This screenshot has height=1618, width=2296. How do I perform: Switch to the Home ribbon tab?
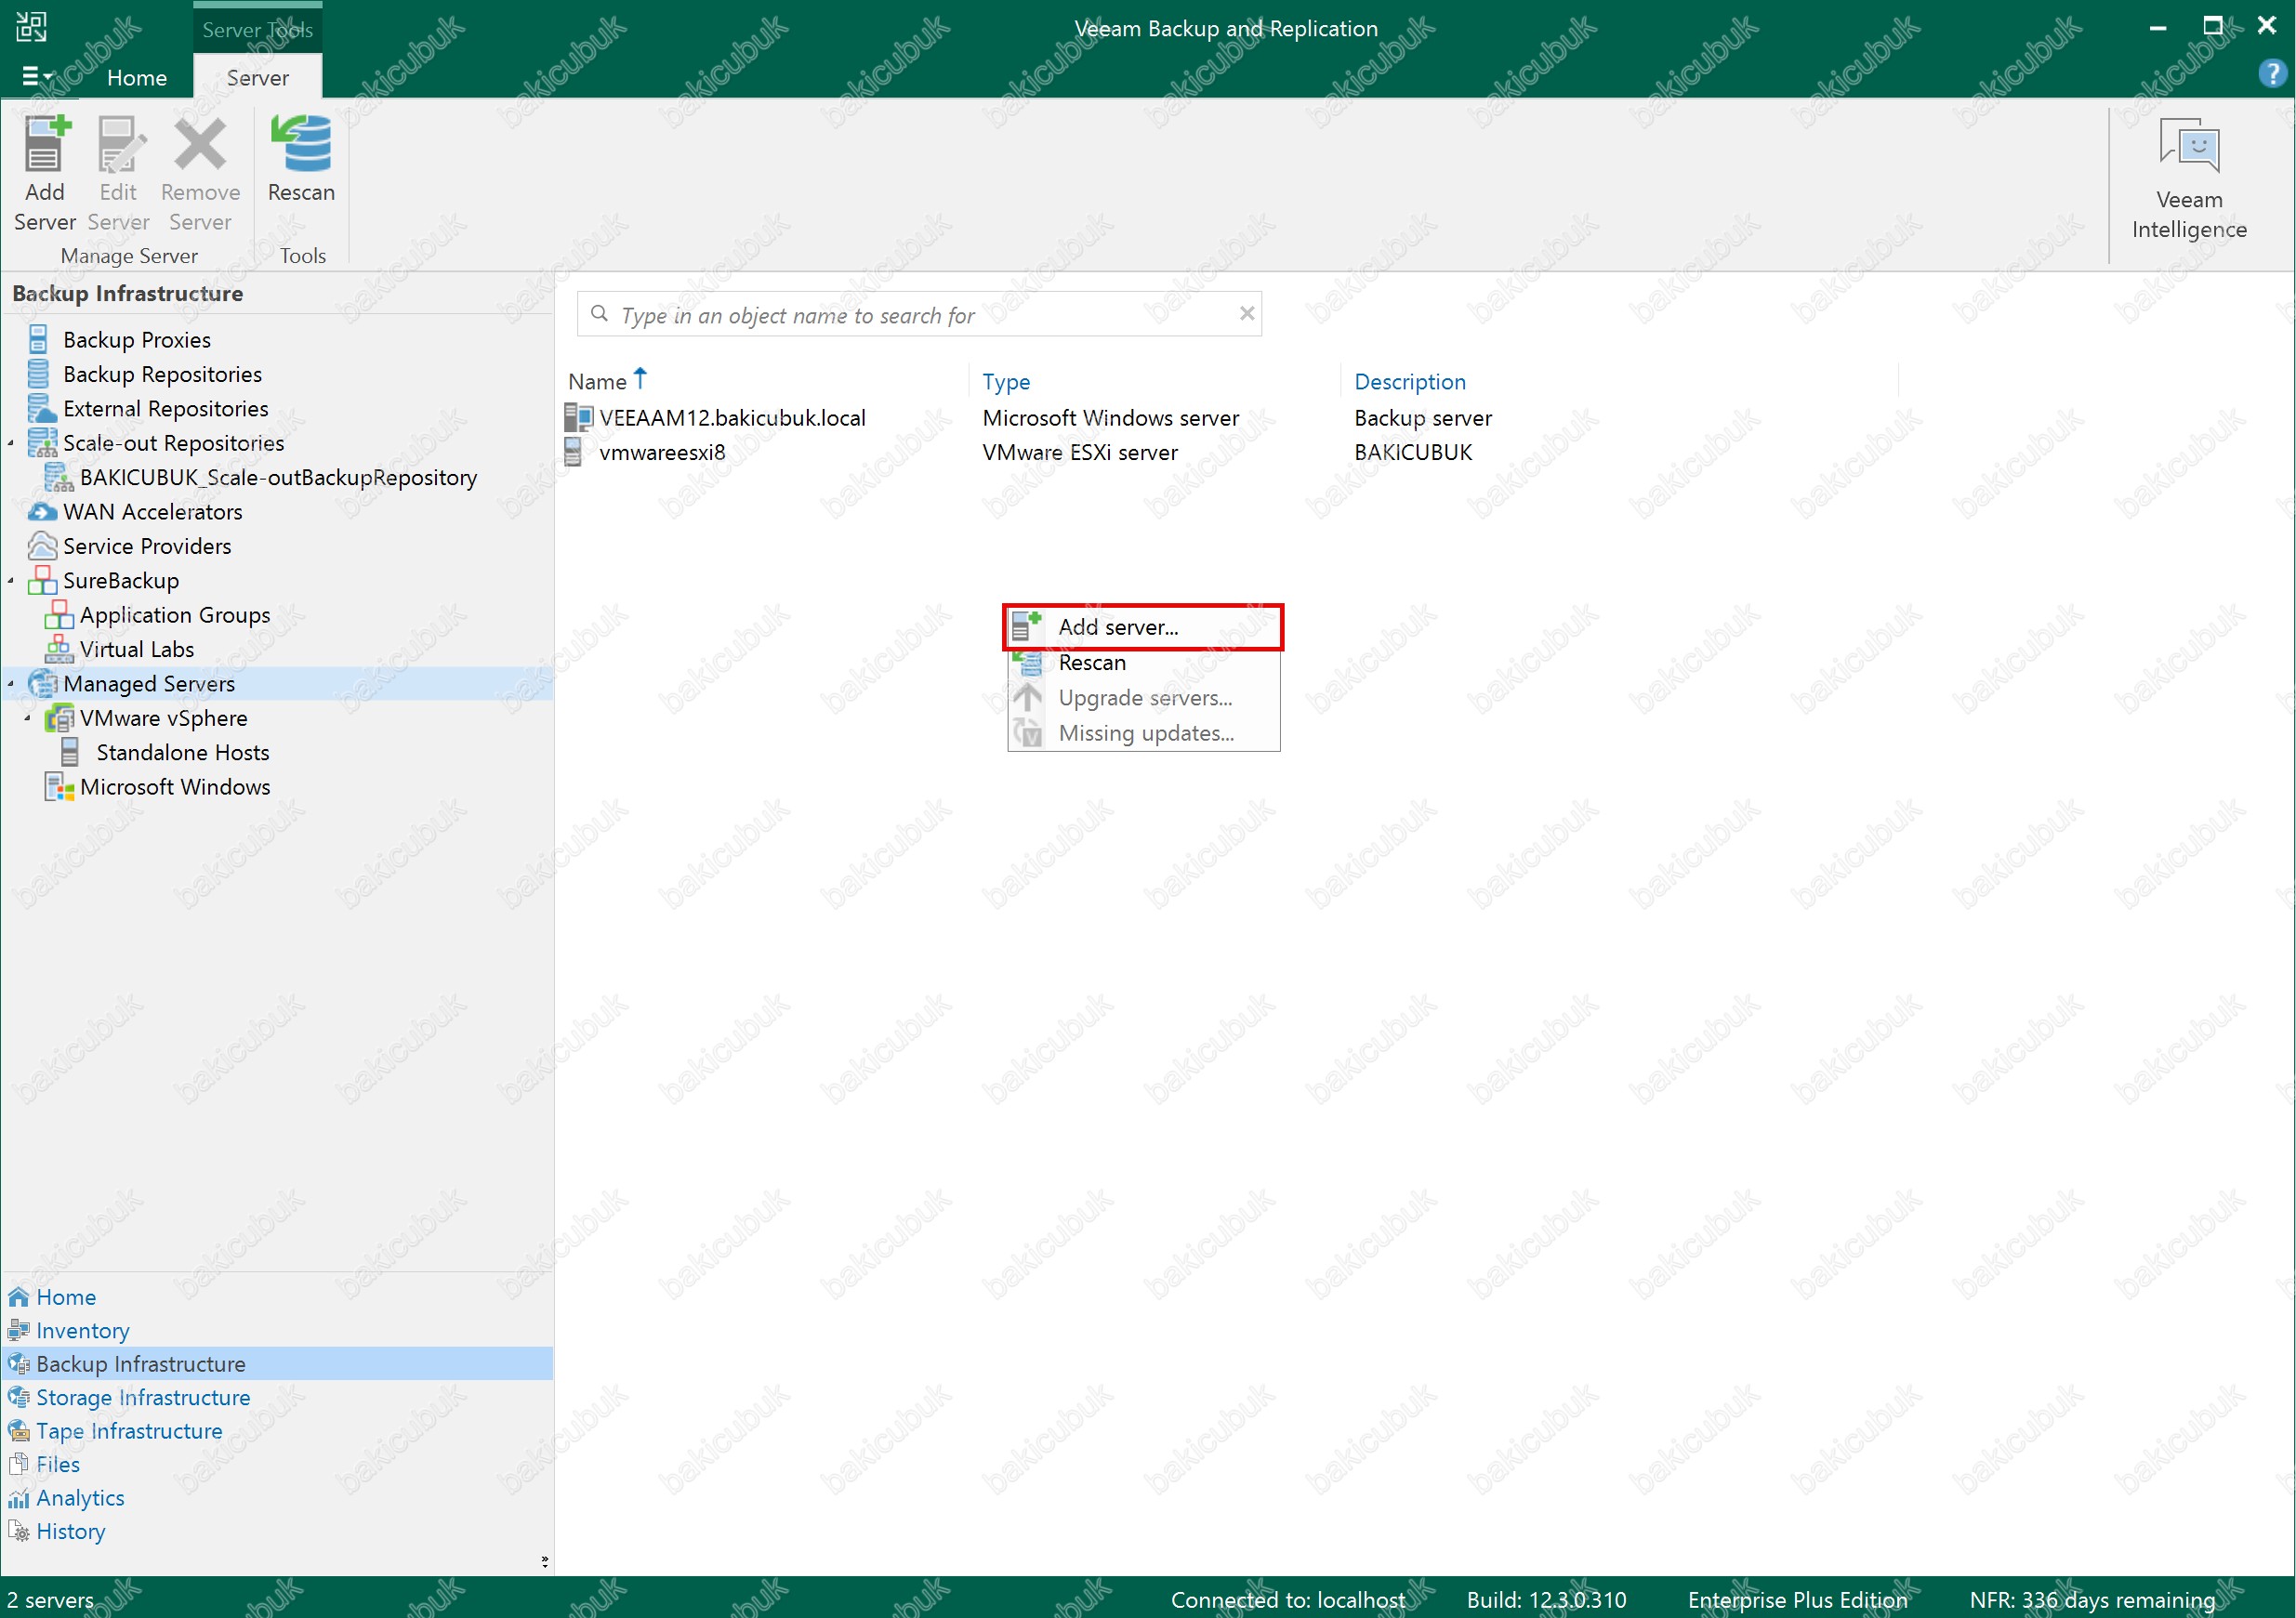[x=137, y=77]
